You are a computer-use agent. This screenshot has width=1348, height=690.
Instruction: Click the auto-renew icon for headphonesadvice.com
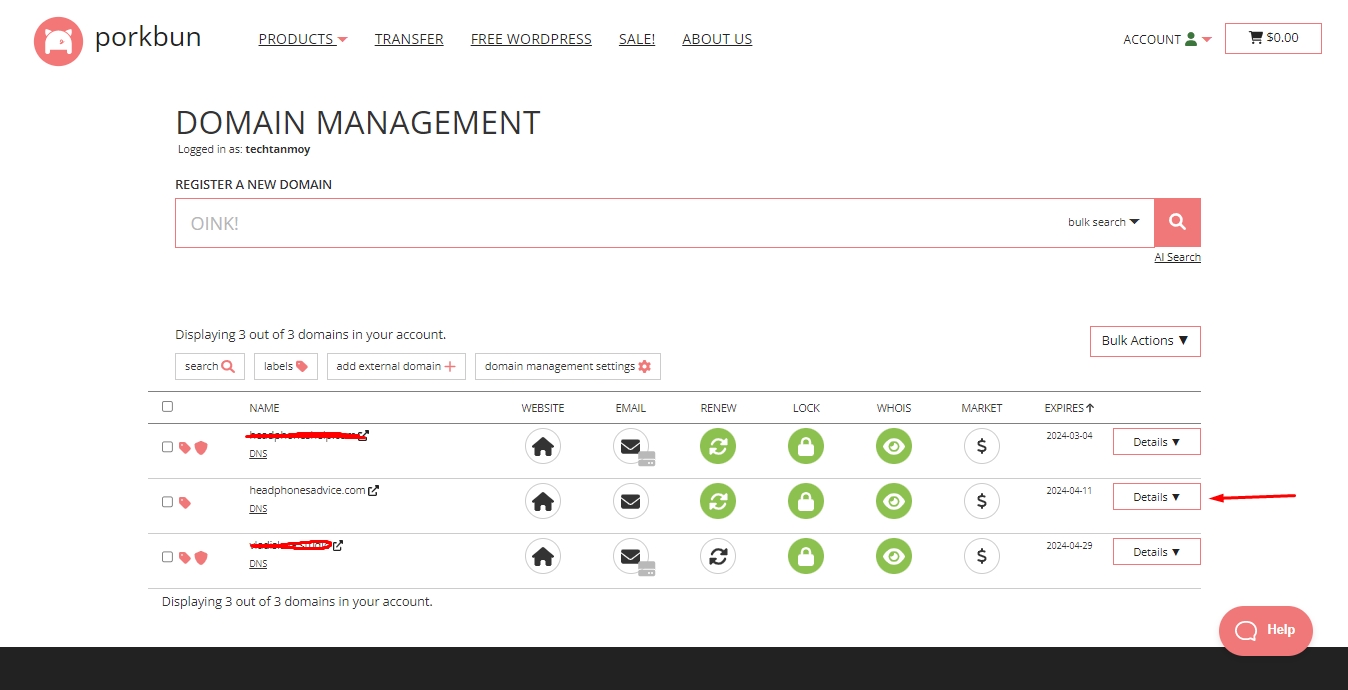(x=717, y=501)
